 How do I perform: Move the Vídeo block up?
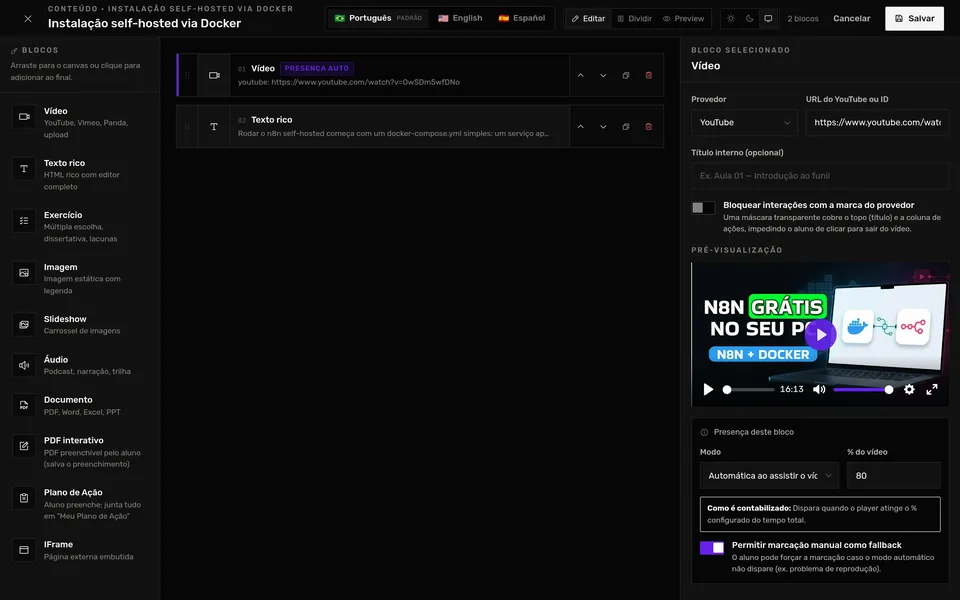pos(580,75)
